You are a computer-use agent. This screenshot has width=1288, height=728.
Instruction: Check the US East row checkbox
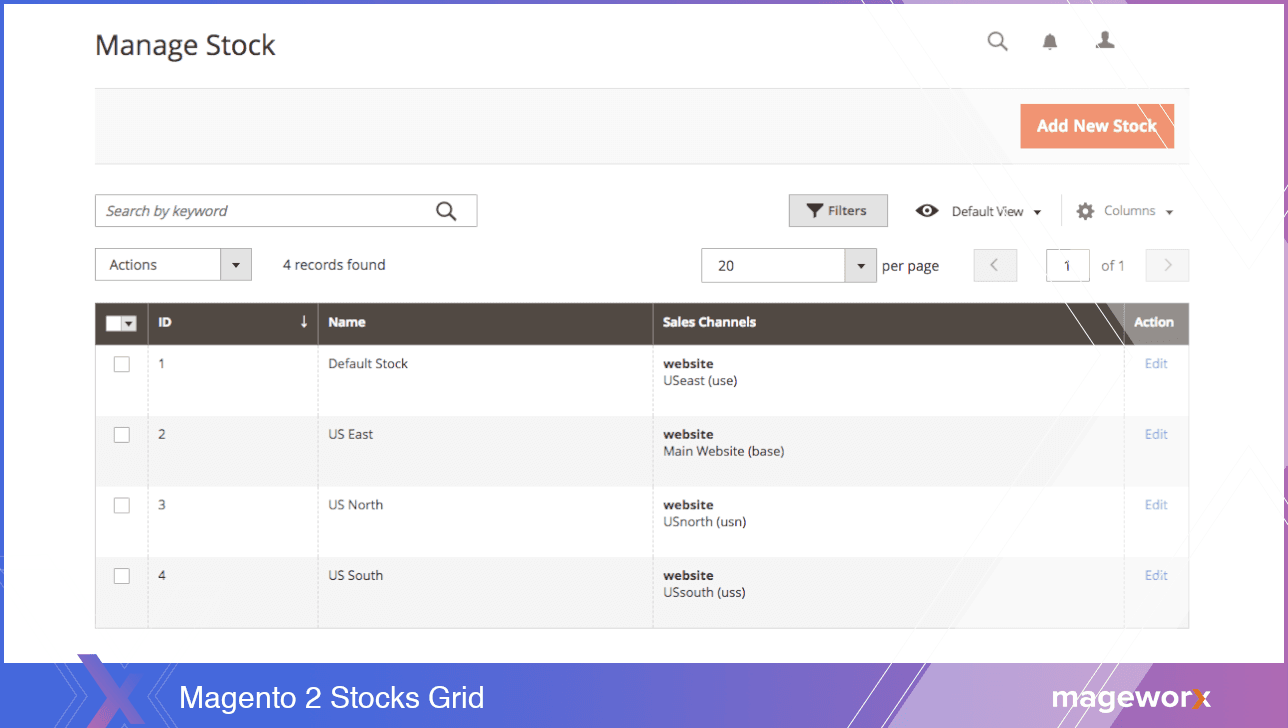click(x=122, y=435)
